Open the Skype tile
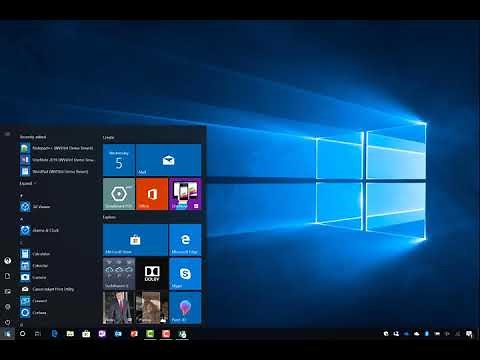The height and width of the screenshot is (360, 480). [185, 273]
